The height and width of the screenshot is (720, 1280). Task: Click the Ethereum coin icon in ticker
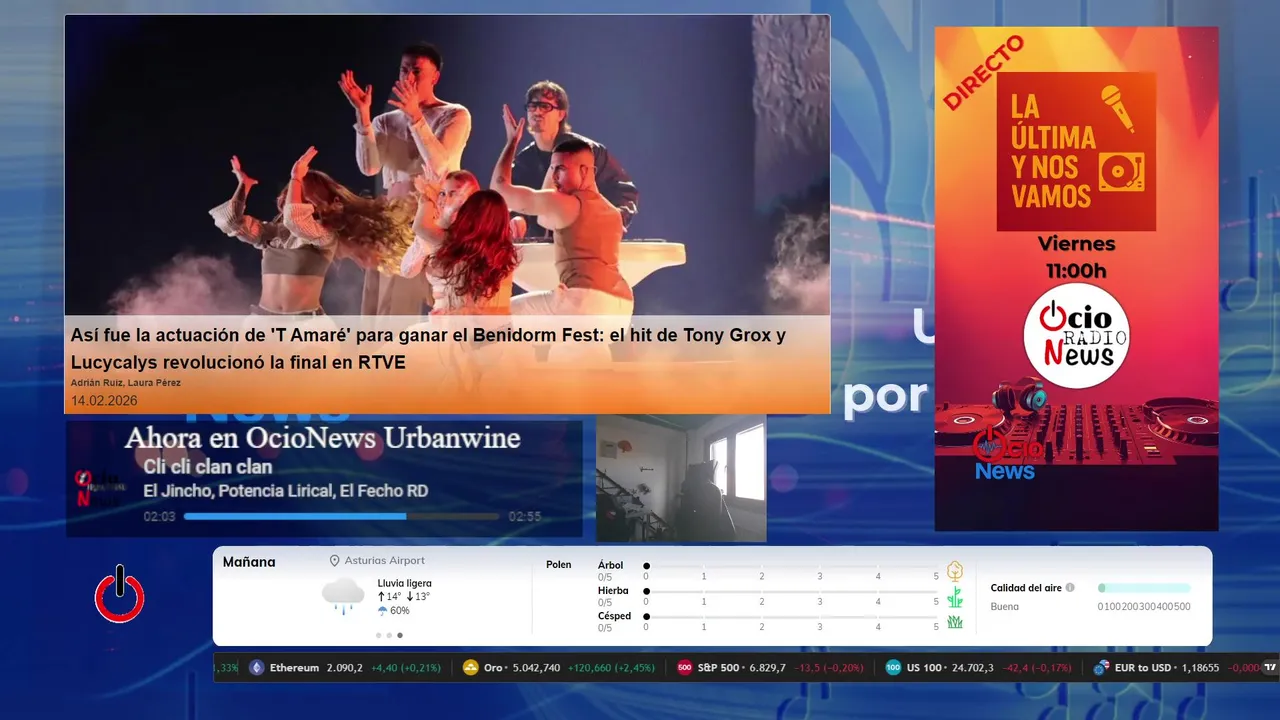coord(257,667)
